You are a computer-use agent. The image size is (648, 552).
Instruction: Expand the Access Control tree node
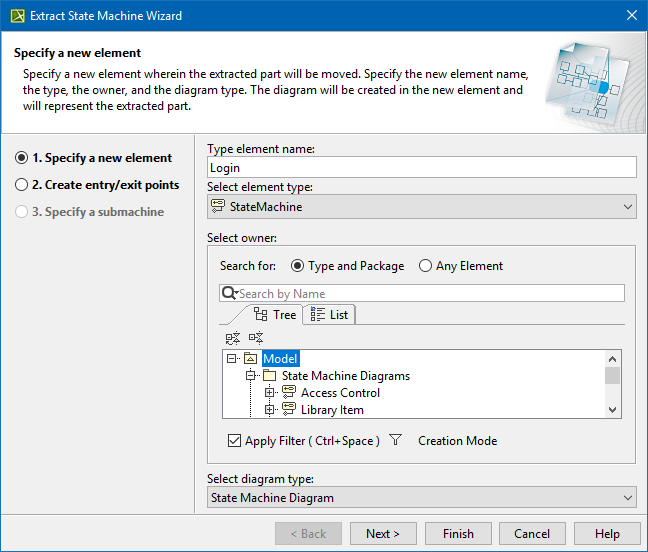(x=269, y=393)
